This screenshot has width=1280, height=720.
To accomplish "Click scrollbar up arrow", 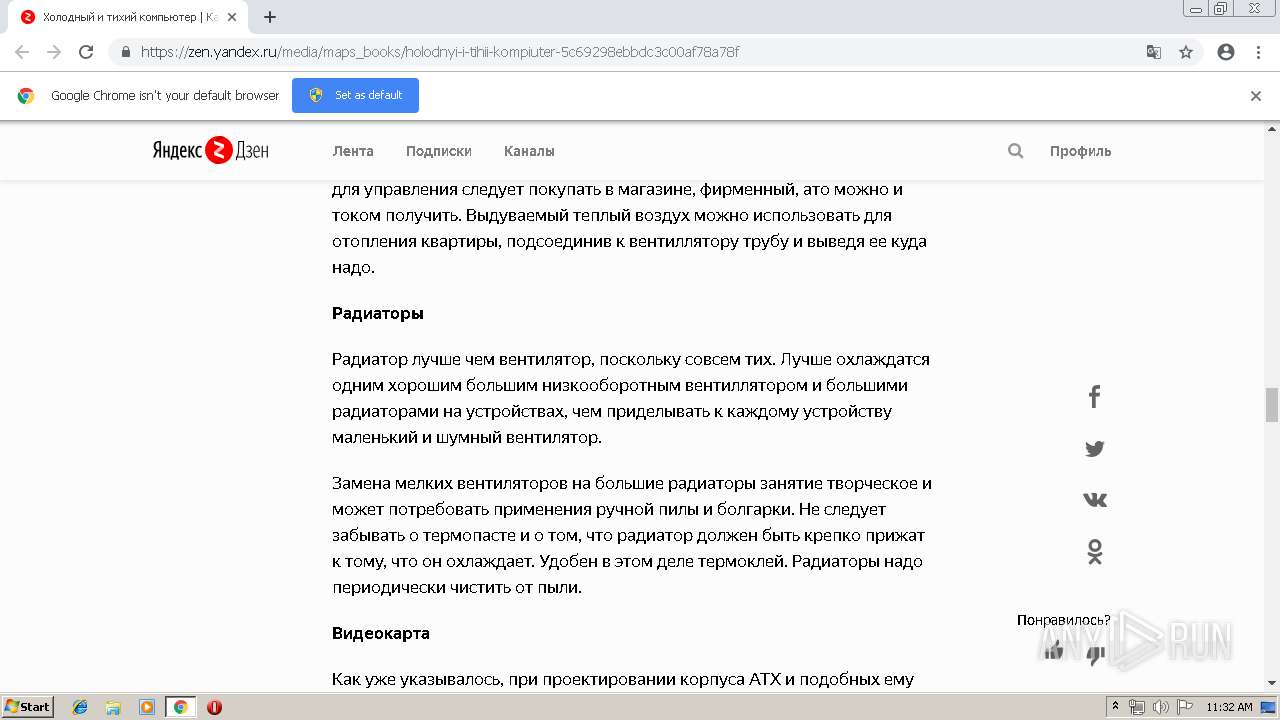I will pyautogui.click(x=1272, y=128).
